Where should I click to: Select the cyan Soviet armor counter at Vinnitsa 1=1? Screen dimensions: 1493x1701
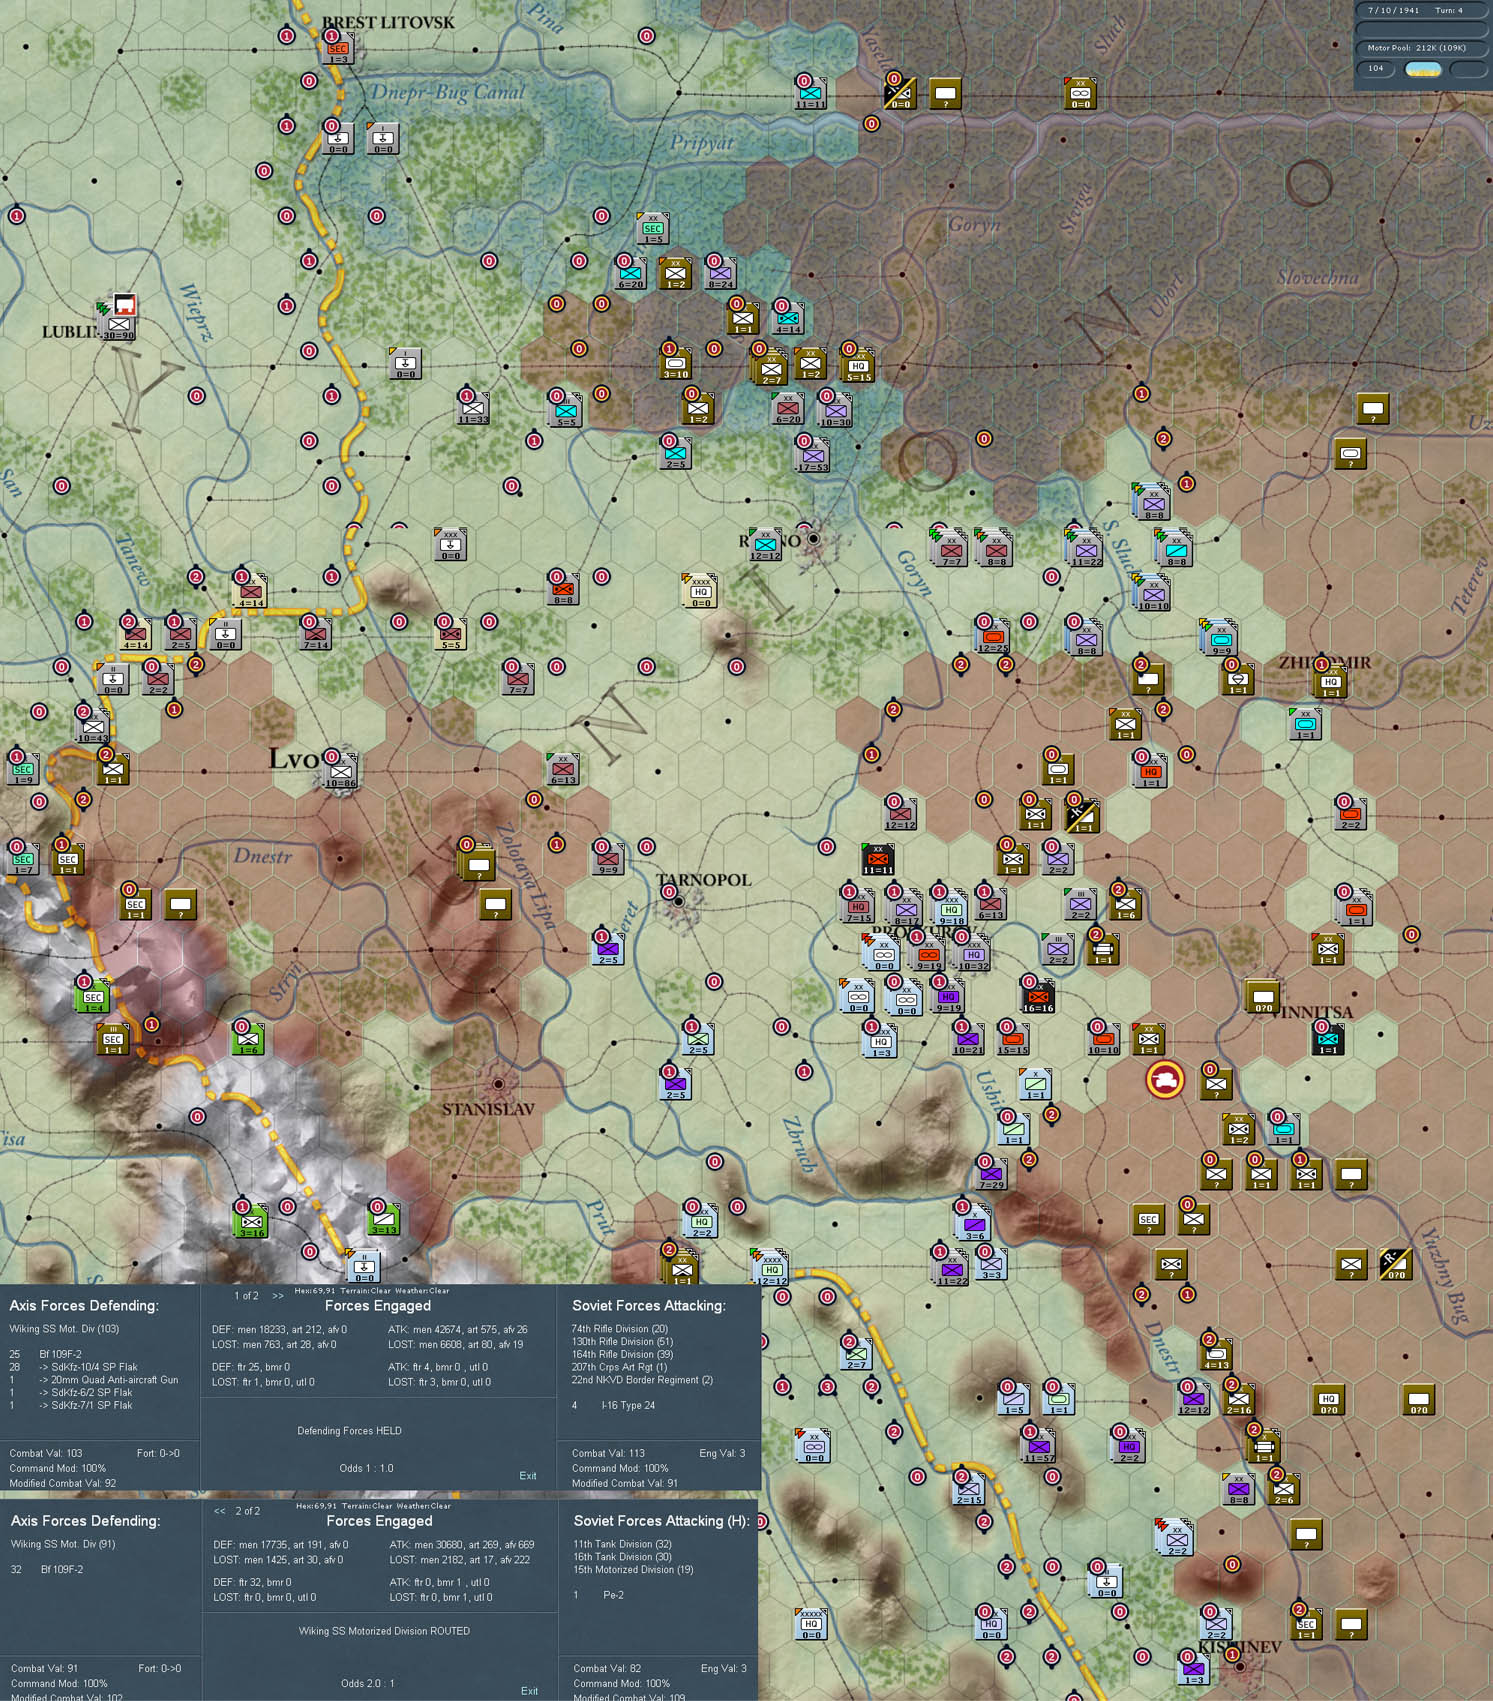coord(1328,1041)
